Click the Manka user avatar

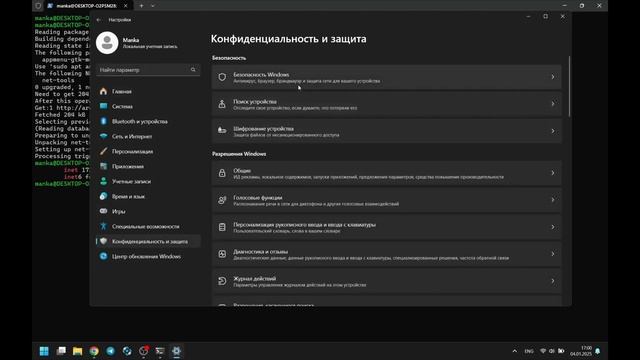(x=107, y=43)
